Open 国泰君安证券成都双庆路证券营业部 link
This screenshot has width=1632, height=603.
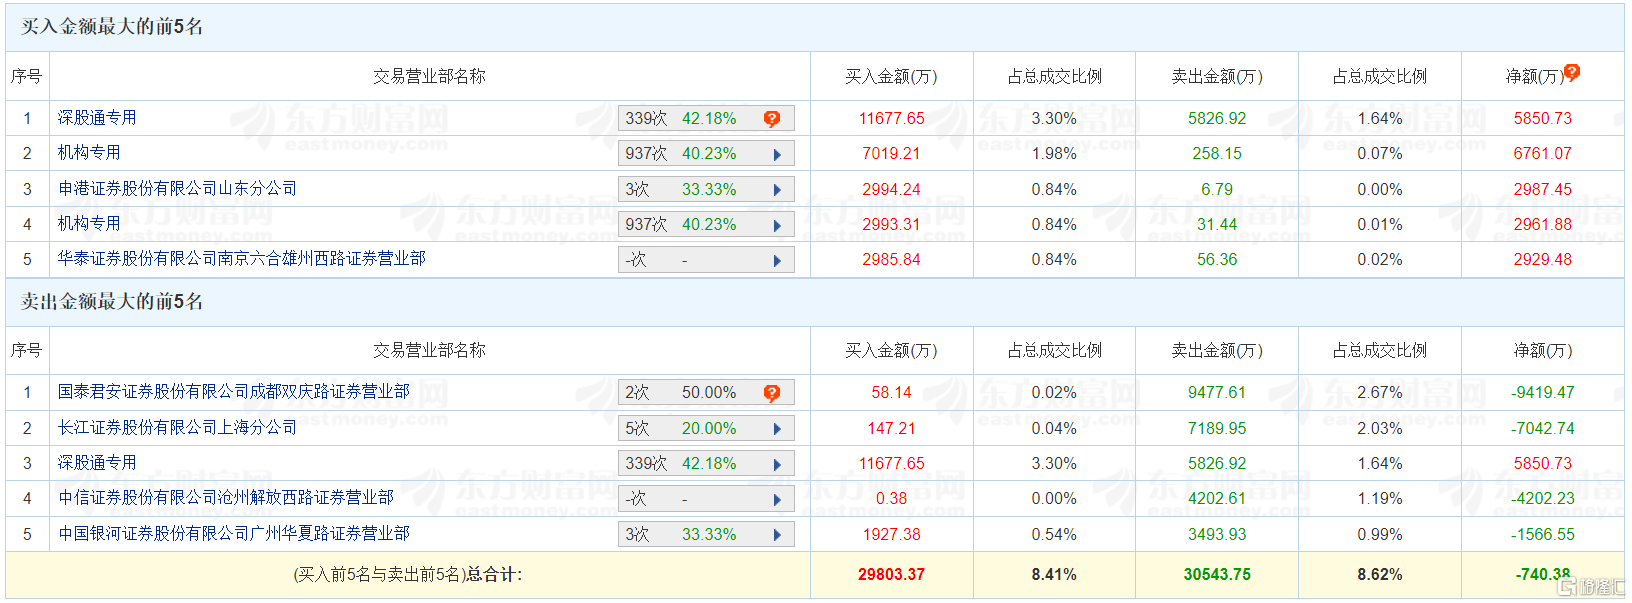click(233, 391)
